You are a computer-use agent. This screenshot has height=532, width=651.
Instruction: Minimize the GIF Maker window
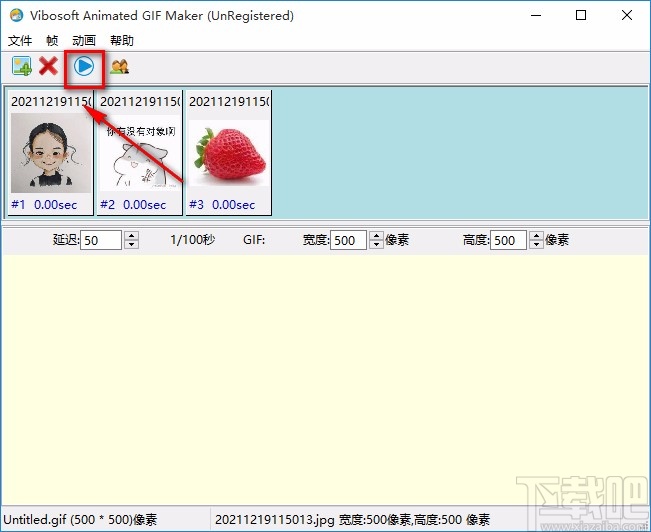click(x=536, y=15)
